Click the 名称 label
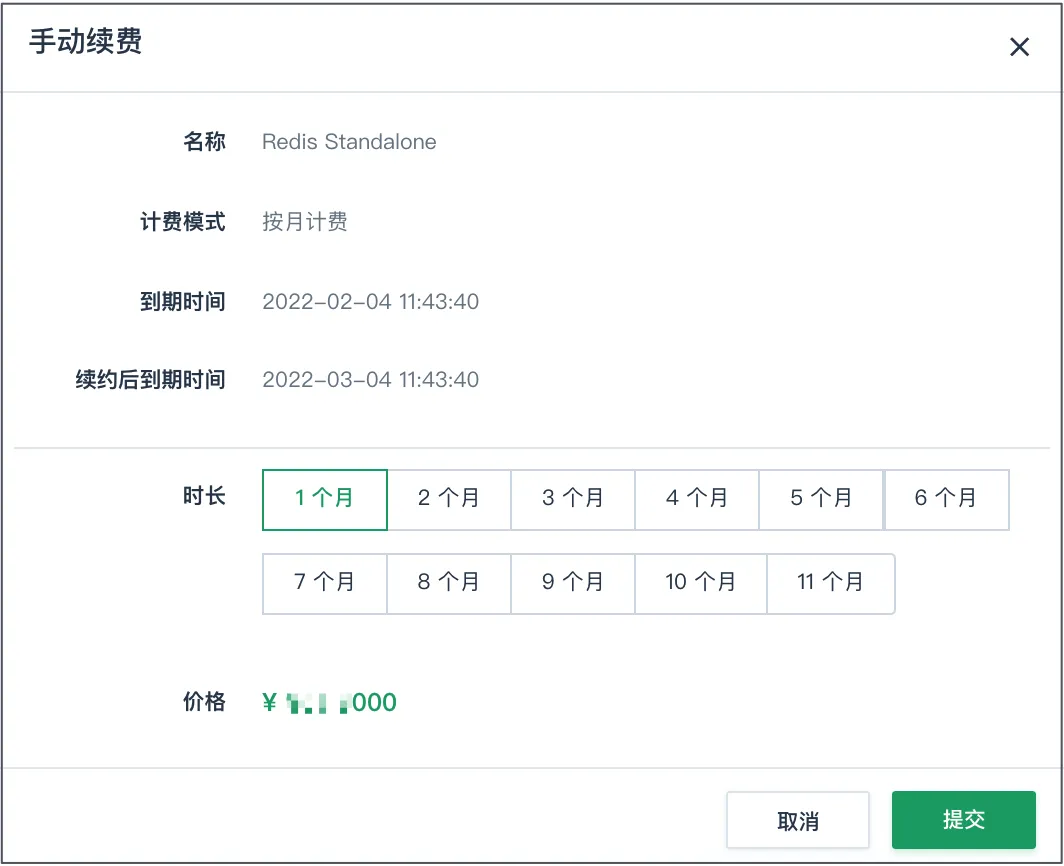The height and width of the screenshot is (866, 1064). (204, 142)
